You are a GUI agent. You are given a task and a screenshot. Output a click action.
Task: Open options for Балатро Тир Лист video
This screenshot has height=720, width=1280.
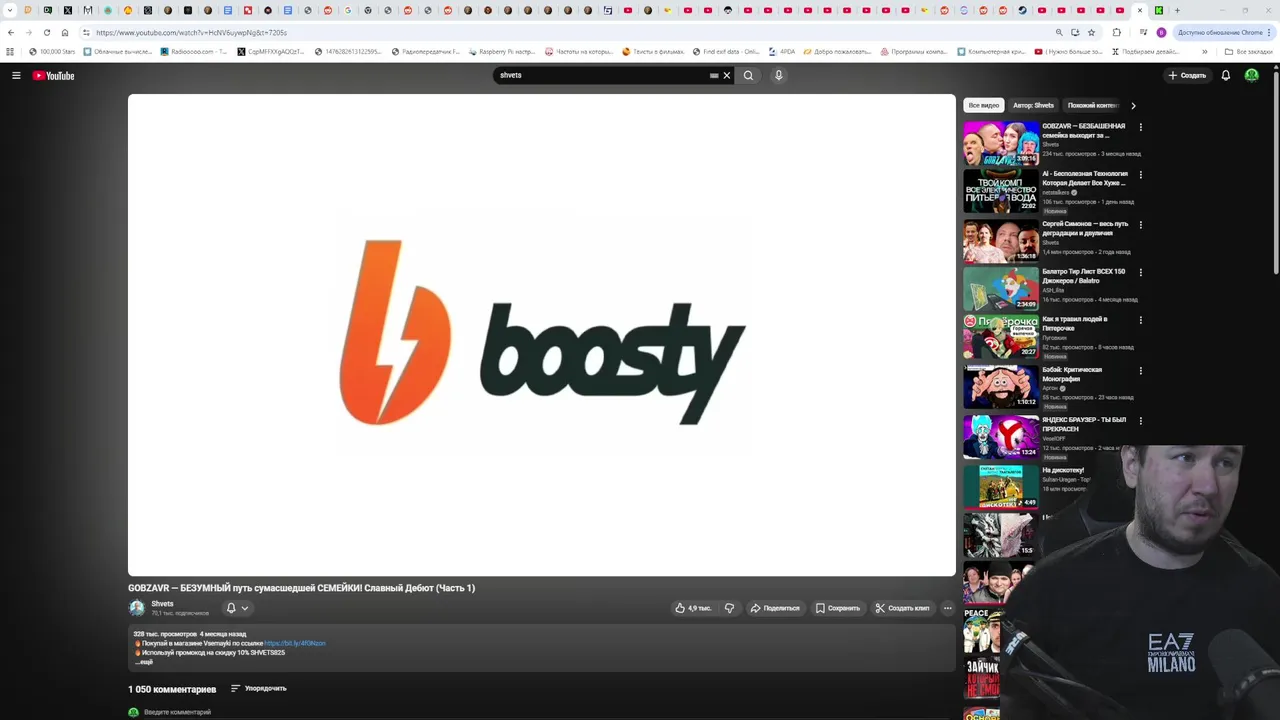1140,272
